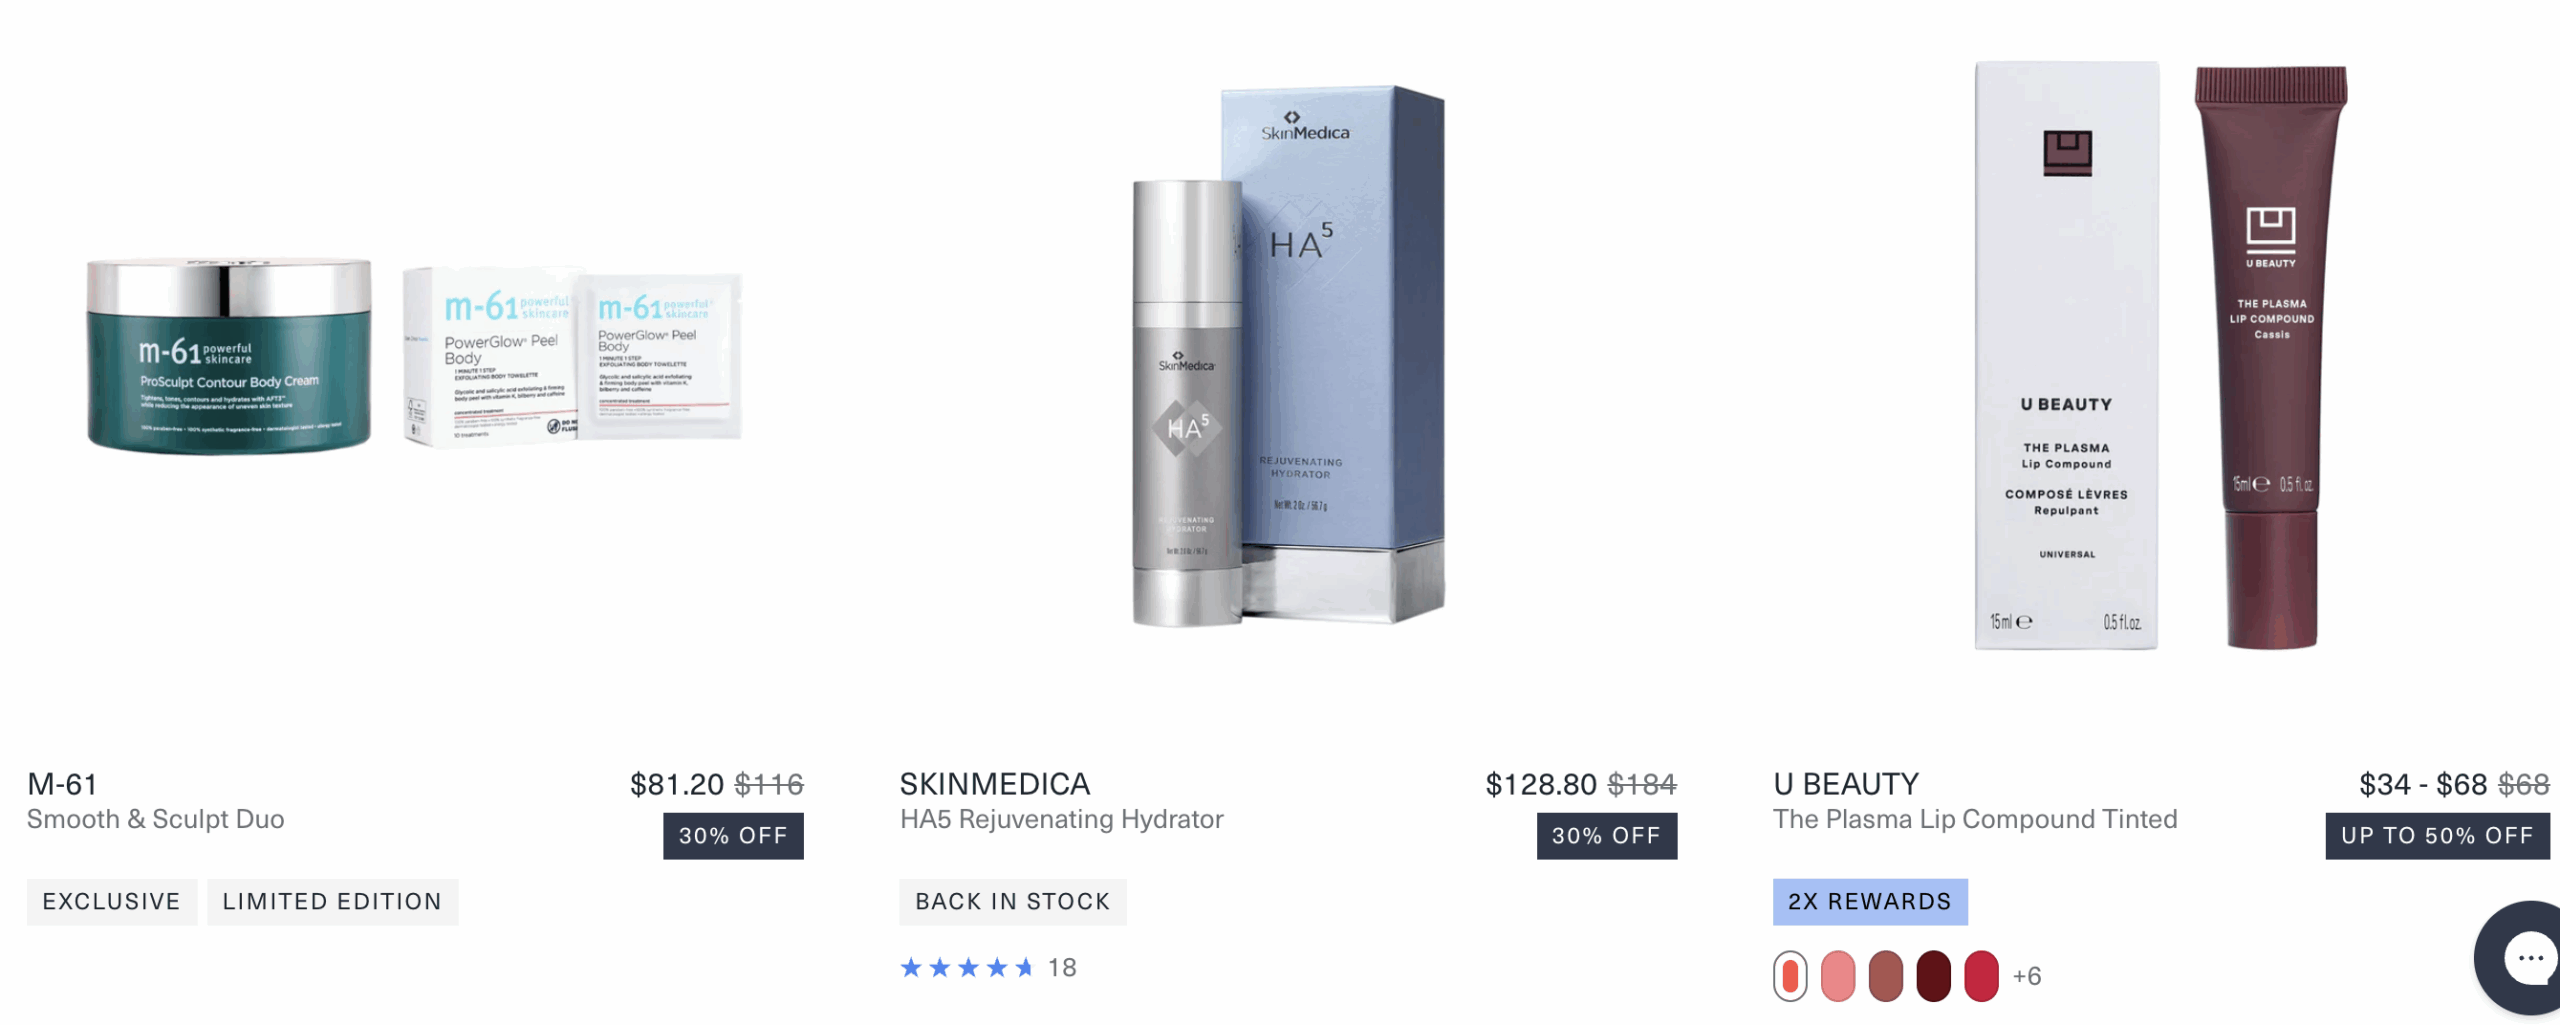Click the BACK IN STOCK tag

point(1013,902)
